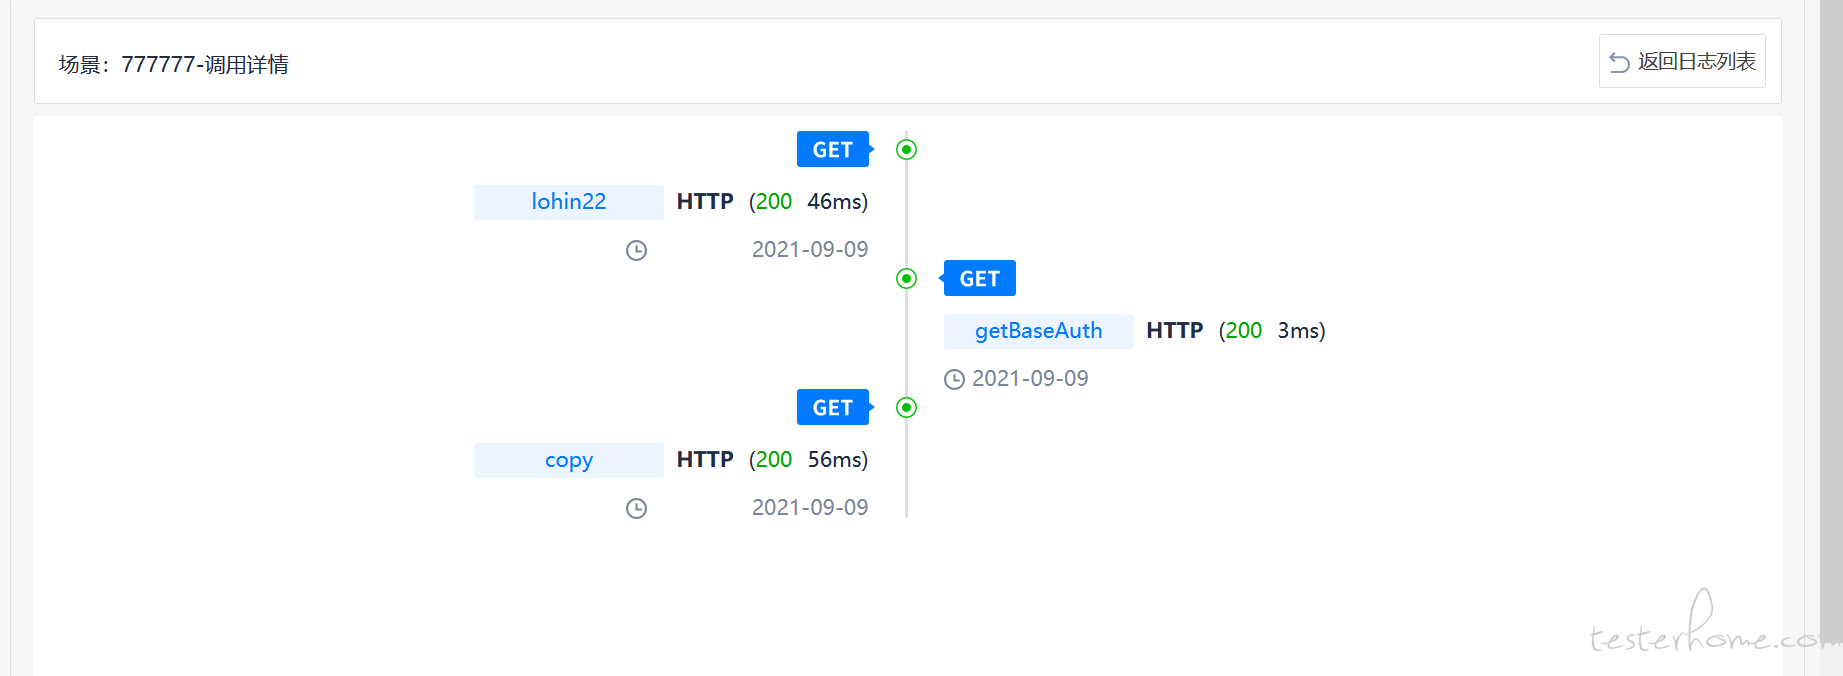Open the getBaseAuth interface link
Viewport: 1843px width, 676px height.
coord(1039,331)
